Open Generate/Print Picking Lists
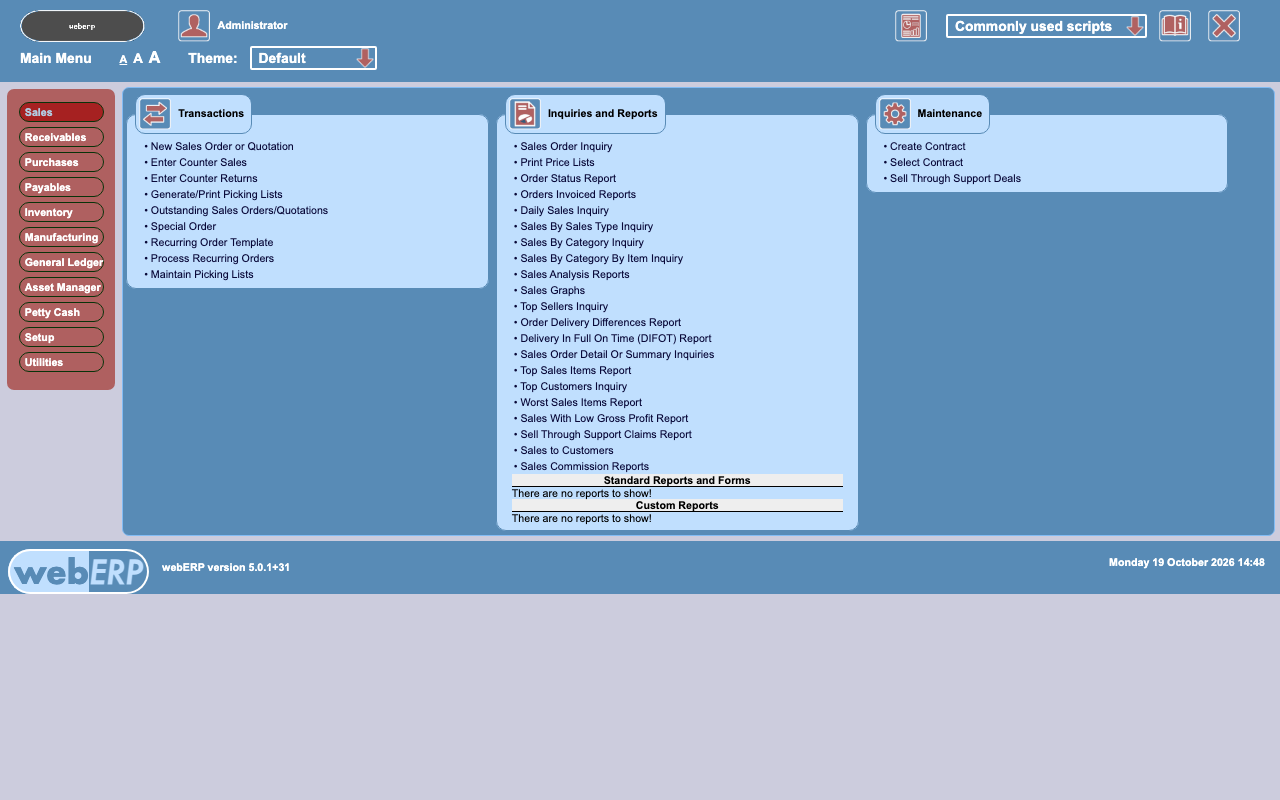This screenshot has width=1280, height=800. point(217,194)
